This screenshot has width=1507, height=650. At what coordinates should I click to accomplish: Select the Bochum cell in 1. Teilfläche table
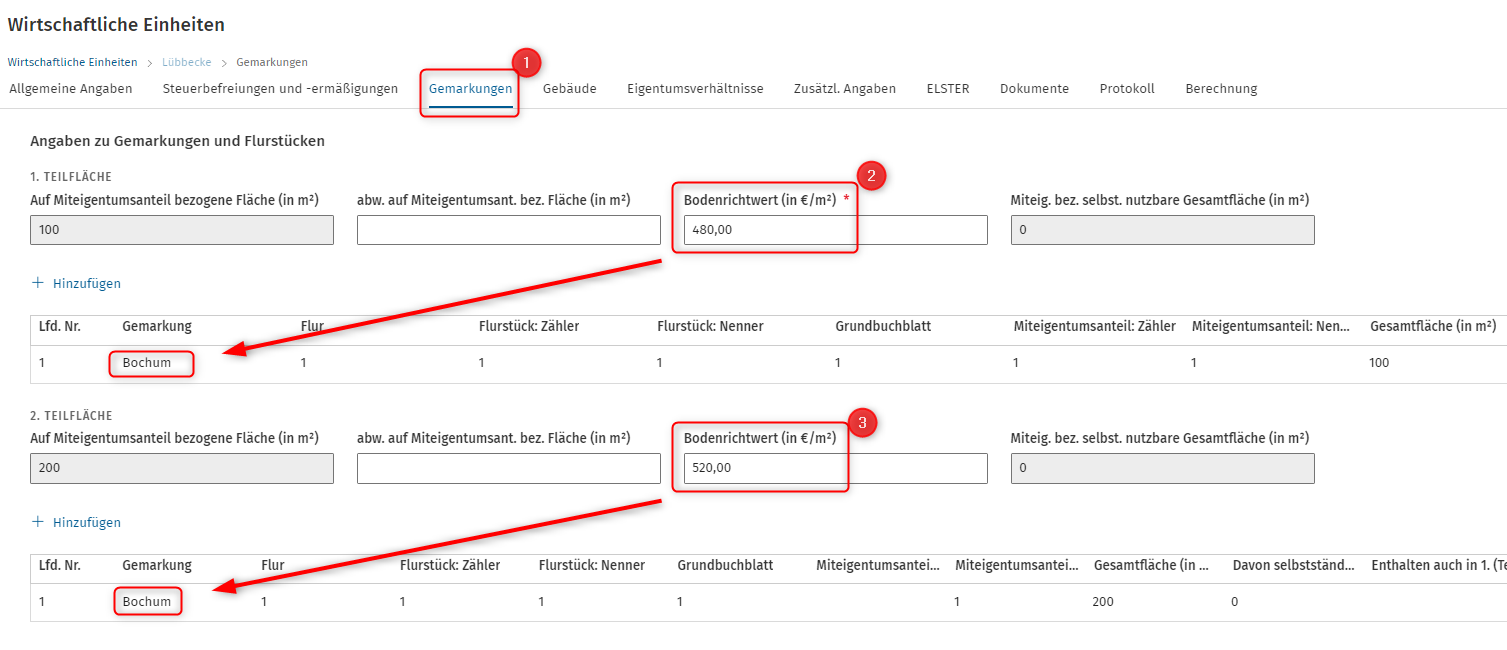[x=147, y=363]
